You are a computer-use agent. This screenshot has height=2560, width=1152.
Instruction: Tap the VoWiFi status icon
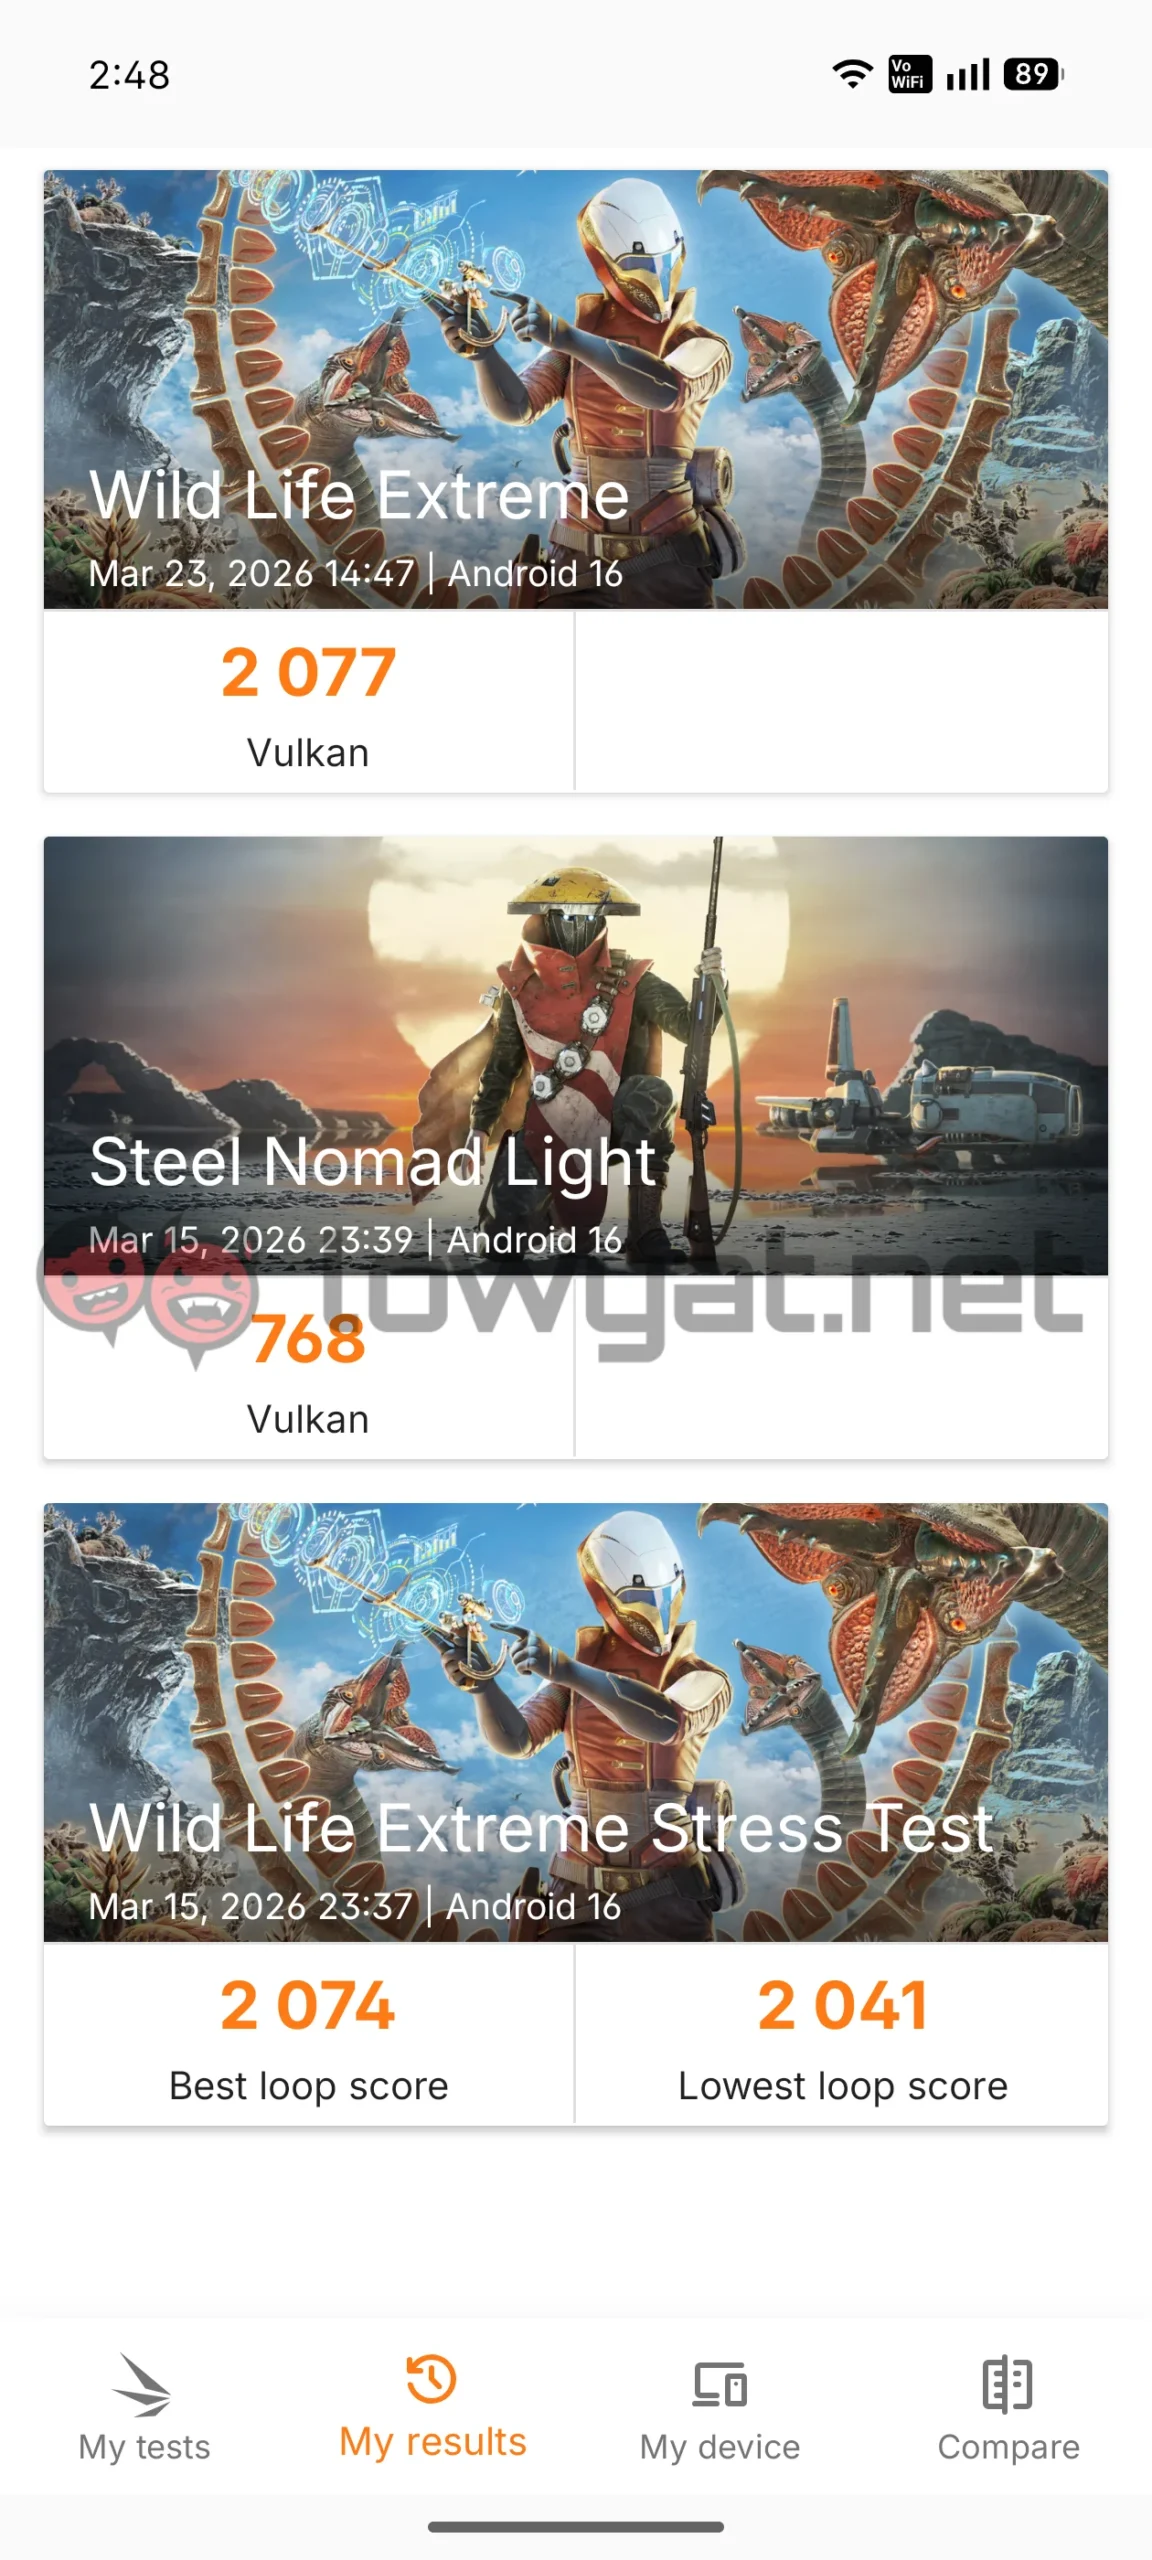point(909,74)
